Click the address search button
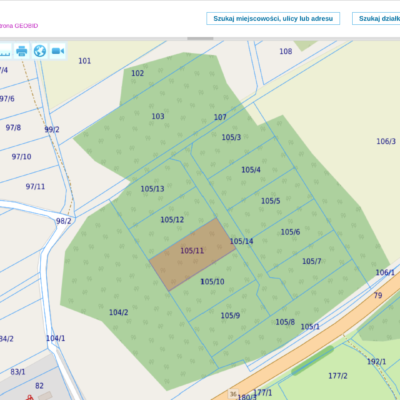400x400 pixels. [x=273, y=19]
